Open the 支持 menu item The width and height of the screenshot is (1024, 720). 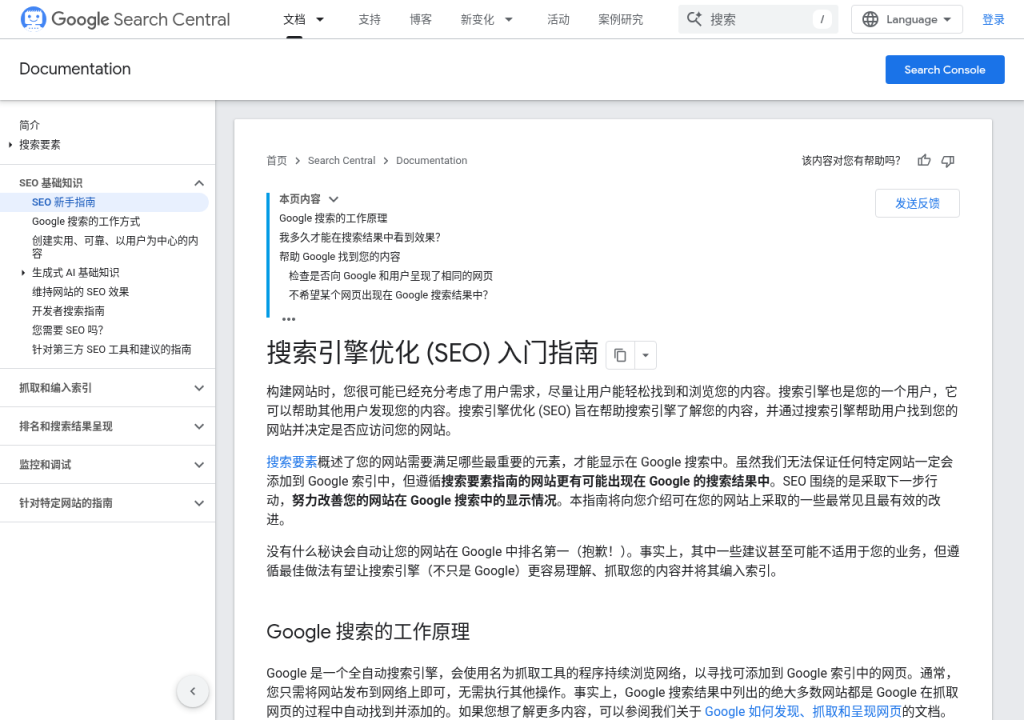point(369,20)
